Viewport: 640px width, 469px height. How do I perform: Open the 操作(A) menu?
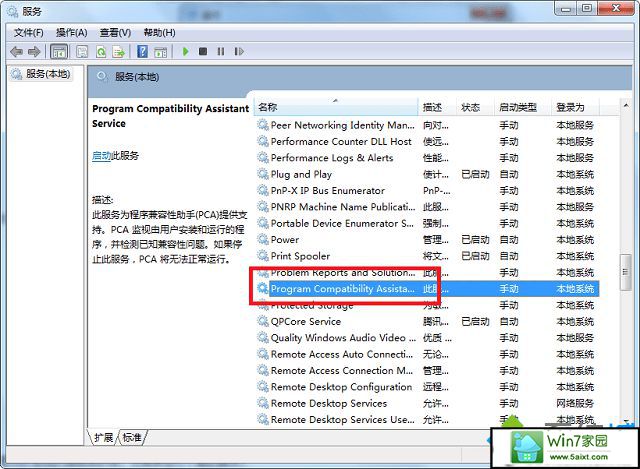point(71,33)
